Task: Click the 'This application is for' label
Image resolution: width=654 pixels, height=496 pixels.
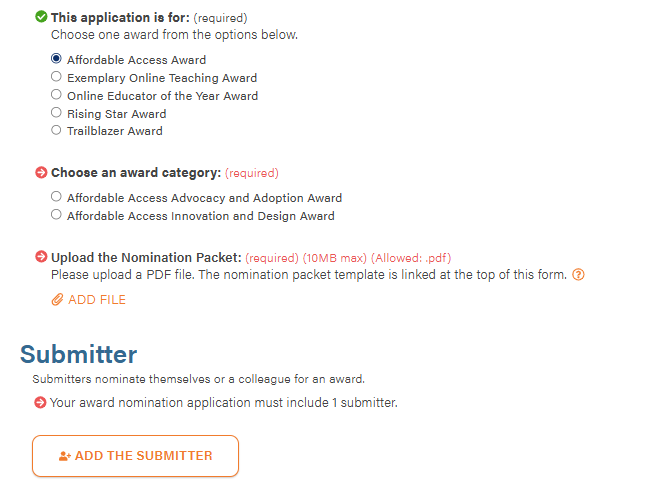Action: point(119,17)
